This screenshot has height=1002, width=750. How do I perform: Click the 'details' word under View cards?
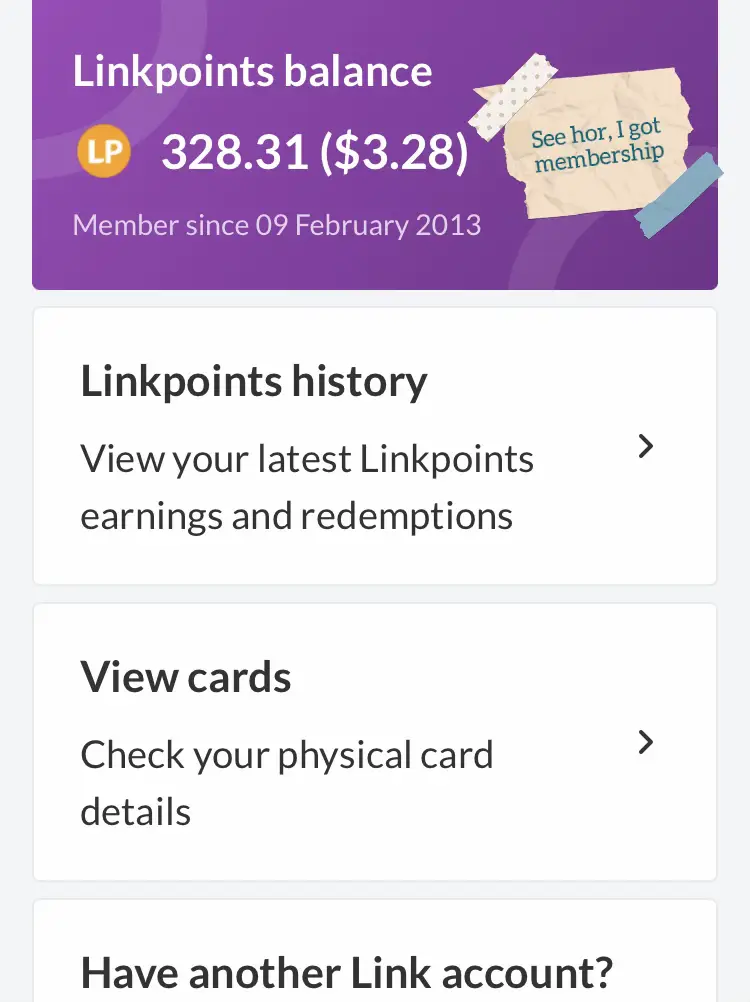pyautogui.click(x=135, y=811)
